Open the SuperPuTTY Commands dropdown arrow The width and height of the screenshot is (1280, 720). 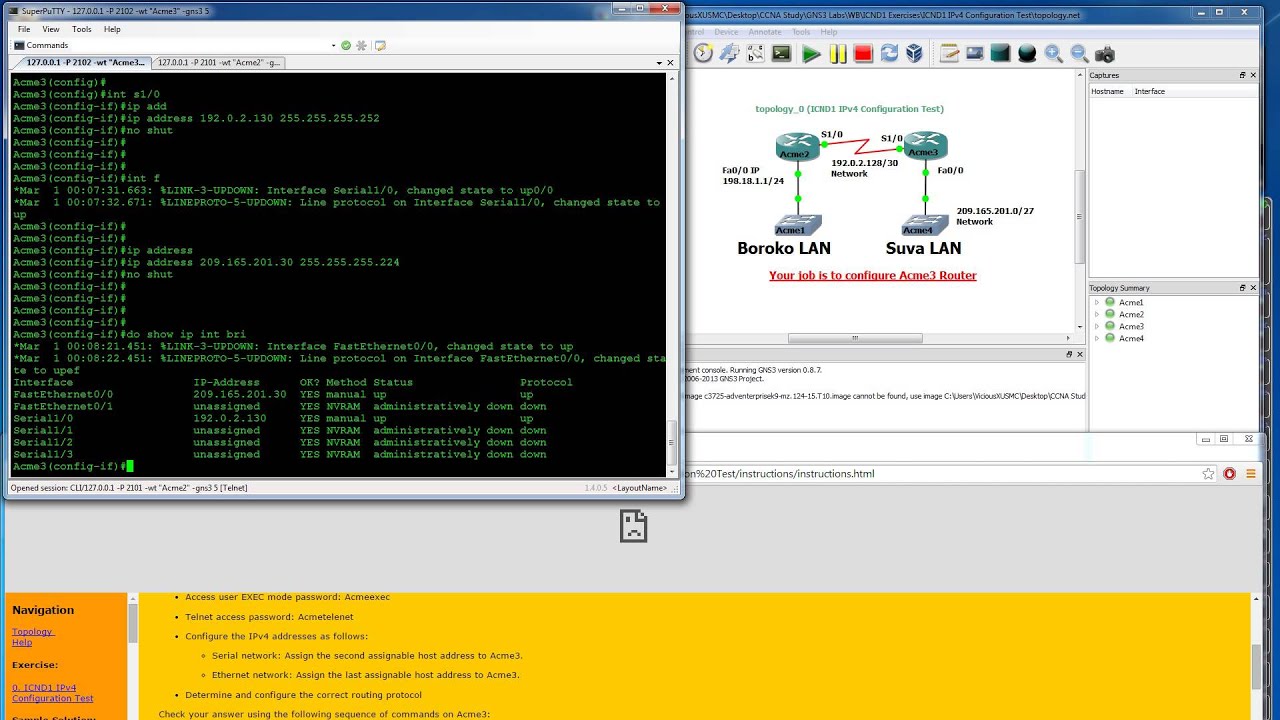click(x=333, y=45)
